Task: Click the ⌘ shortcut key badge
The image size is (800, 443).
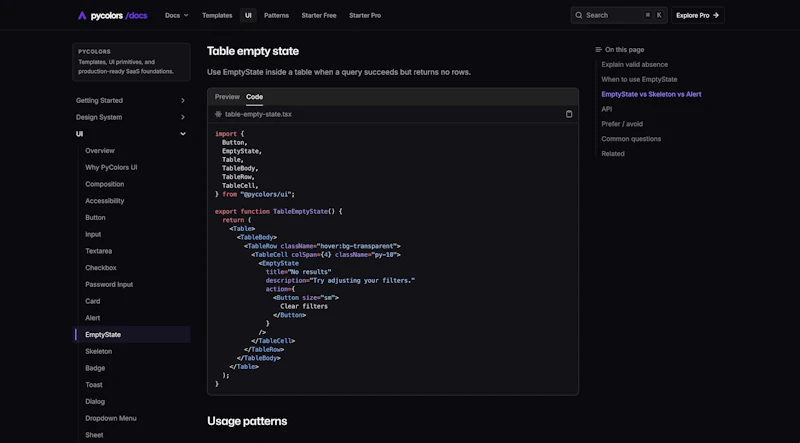Action: click(x=647, y=15)
